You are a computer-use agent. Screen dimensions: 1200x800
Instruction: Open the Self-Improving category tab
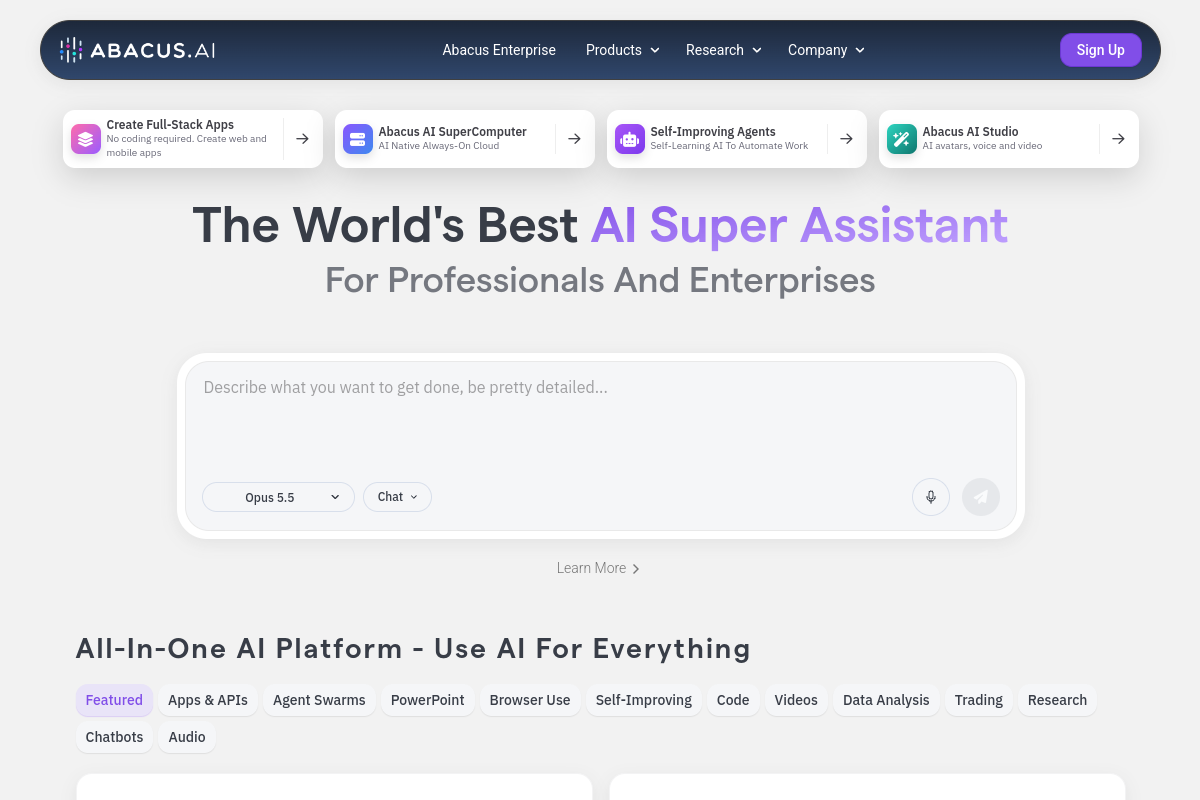click(x=644, y=700)
